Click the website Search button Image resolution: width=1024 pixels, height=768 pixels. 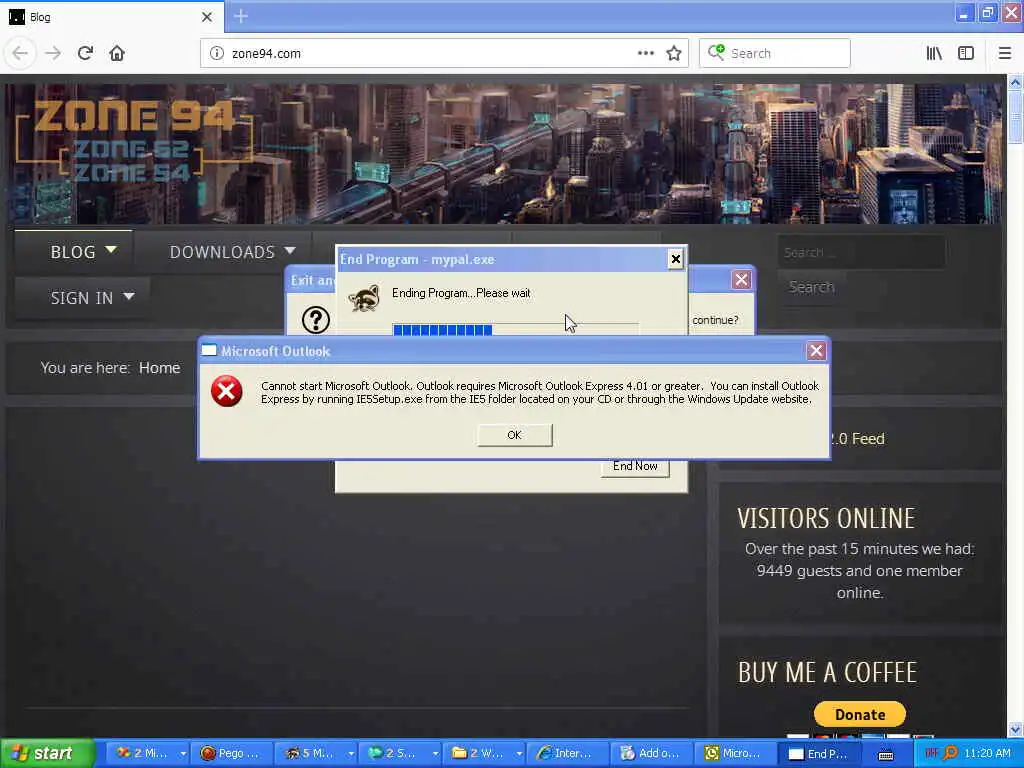pos(811,287)
